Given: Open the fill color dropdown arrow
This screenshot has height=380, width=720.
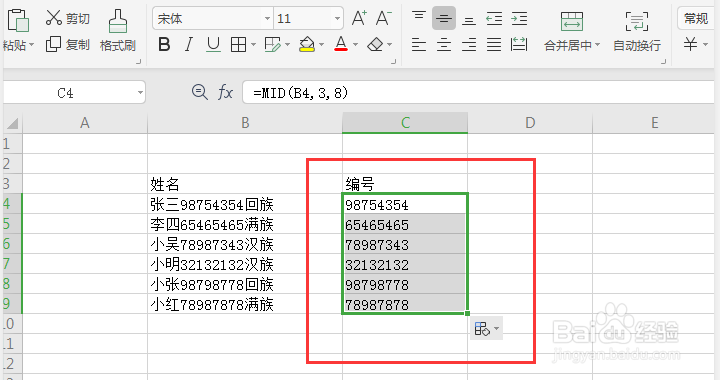Looking at the screenshot, I should pos(321,45).
